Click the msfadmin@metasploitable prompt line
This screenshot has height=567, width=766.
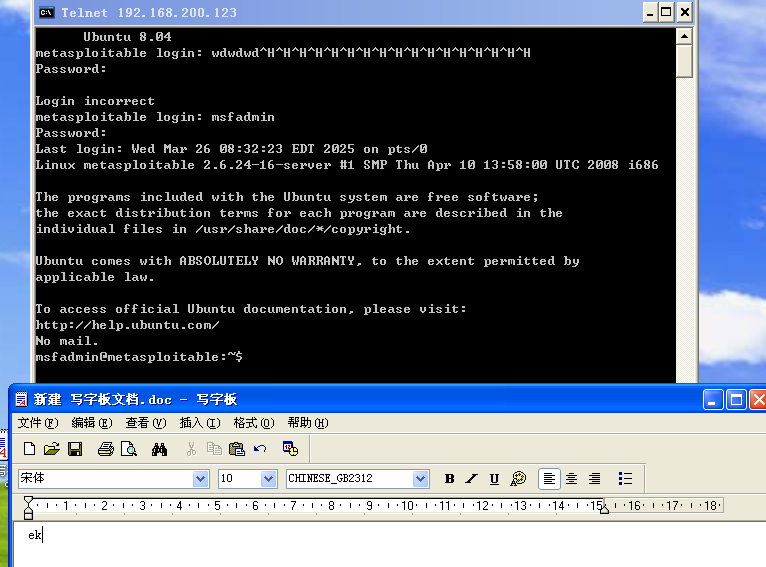[x=139, y=357]
